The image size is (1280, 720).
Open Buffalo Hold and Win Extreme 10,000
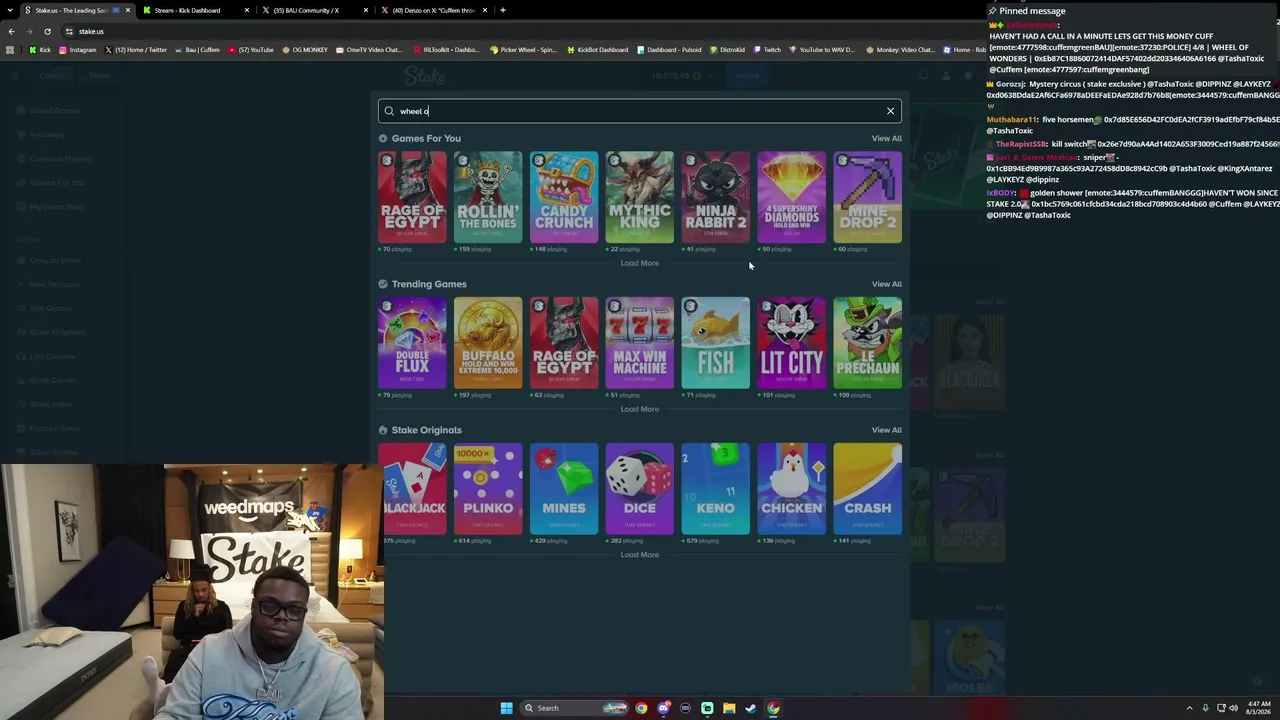(x=488, y=343)
